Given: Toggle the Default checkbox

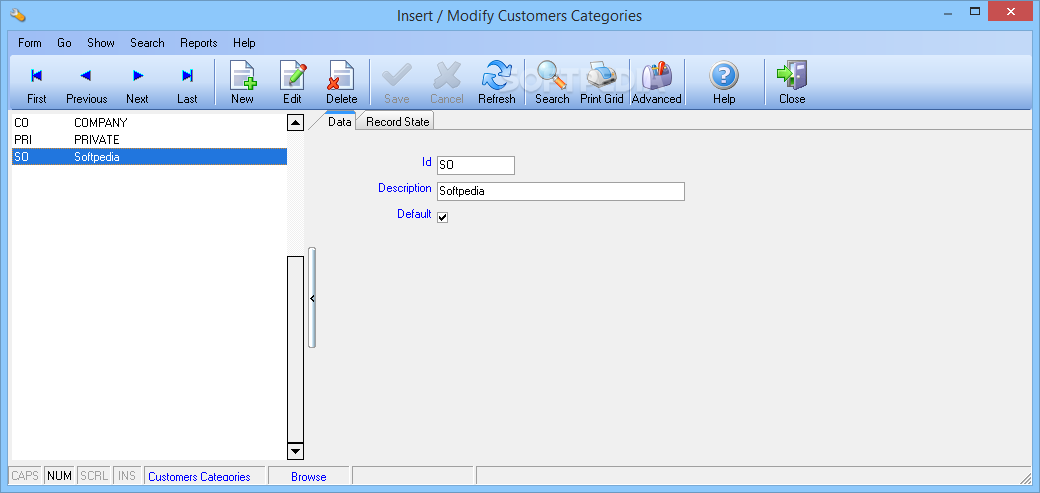Looking at the screenshot, I should pyautogui.click(x=442, y=217).
